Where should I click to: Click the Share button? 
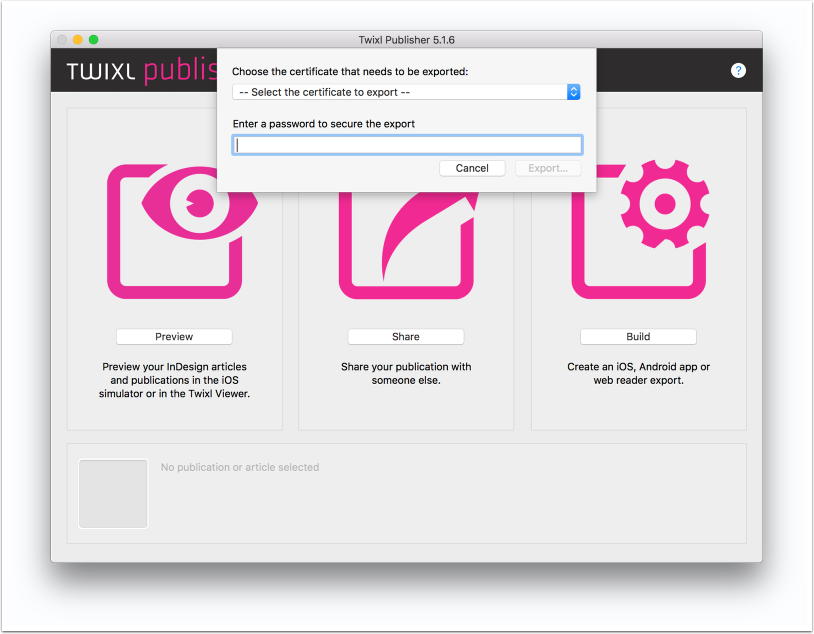[x=405, y=336]
